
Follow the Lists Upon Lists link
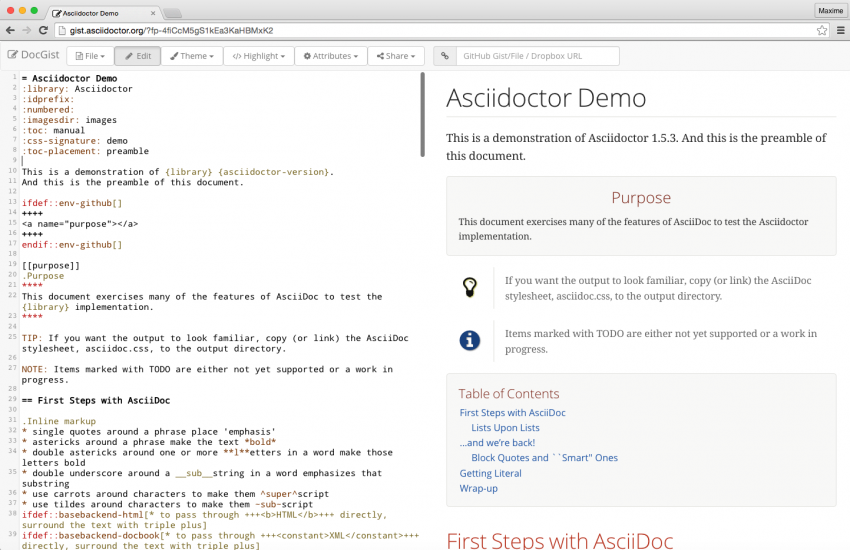click(505, 428)
